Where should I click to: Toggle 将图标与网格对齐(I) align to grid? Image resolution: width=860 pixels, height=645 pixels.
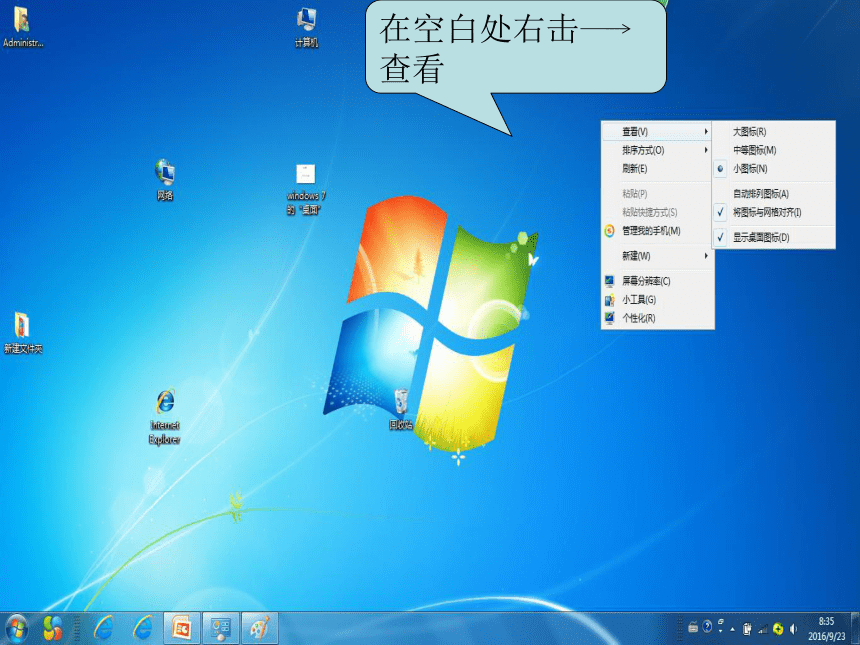[x=774, y=212]
